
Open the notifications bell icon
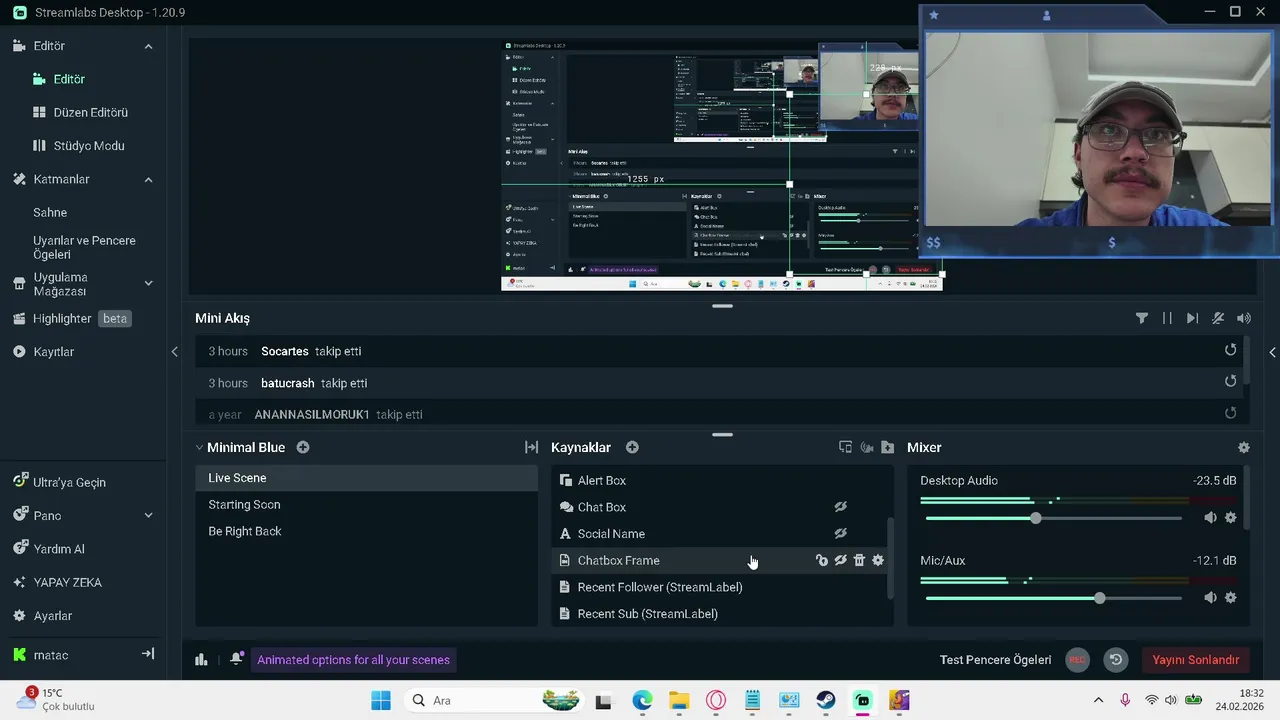[236, 659]
